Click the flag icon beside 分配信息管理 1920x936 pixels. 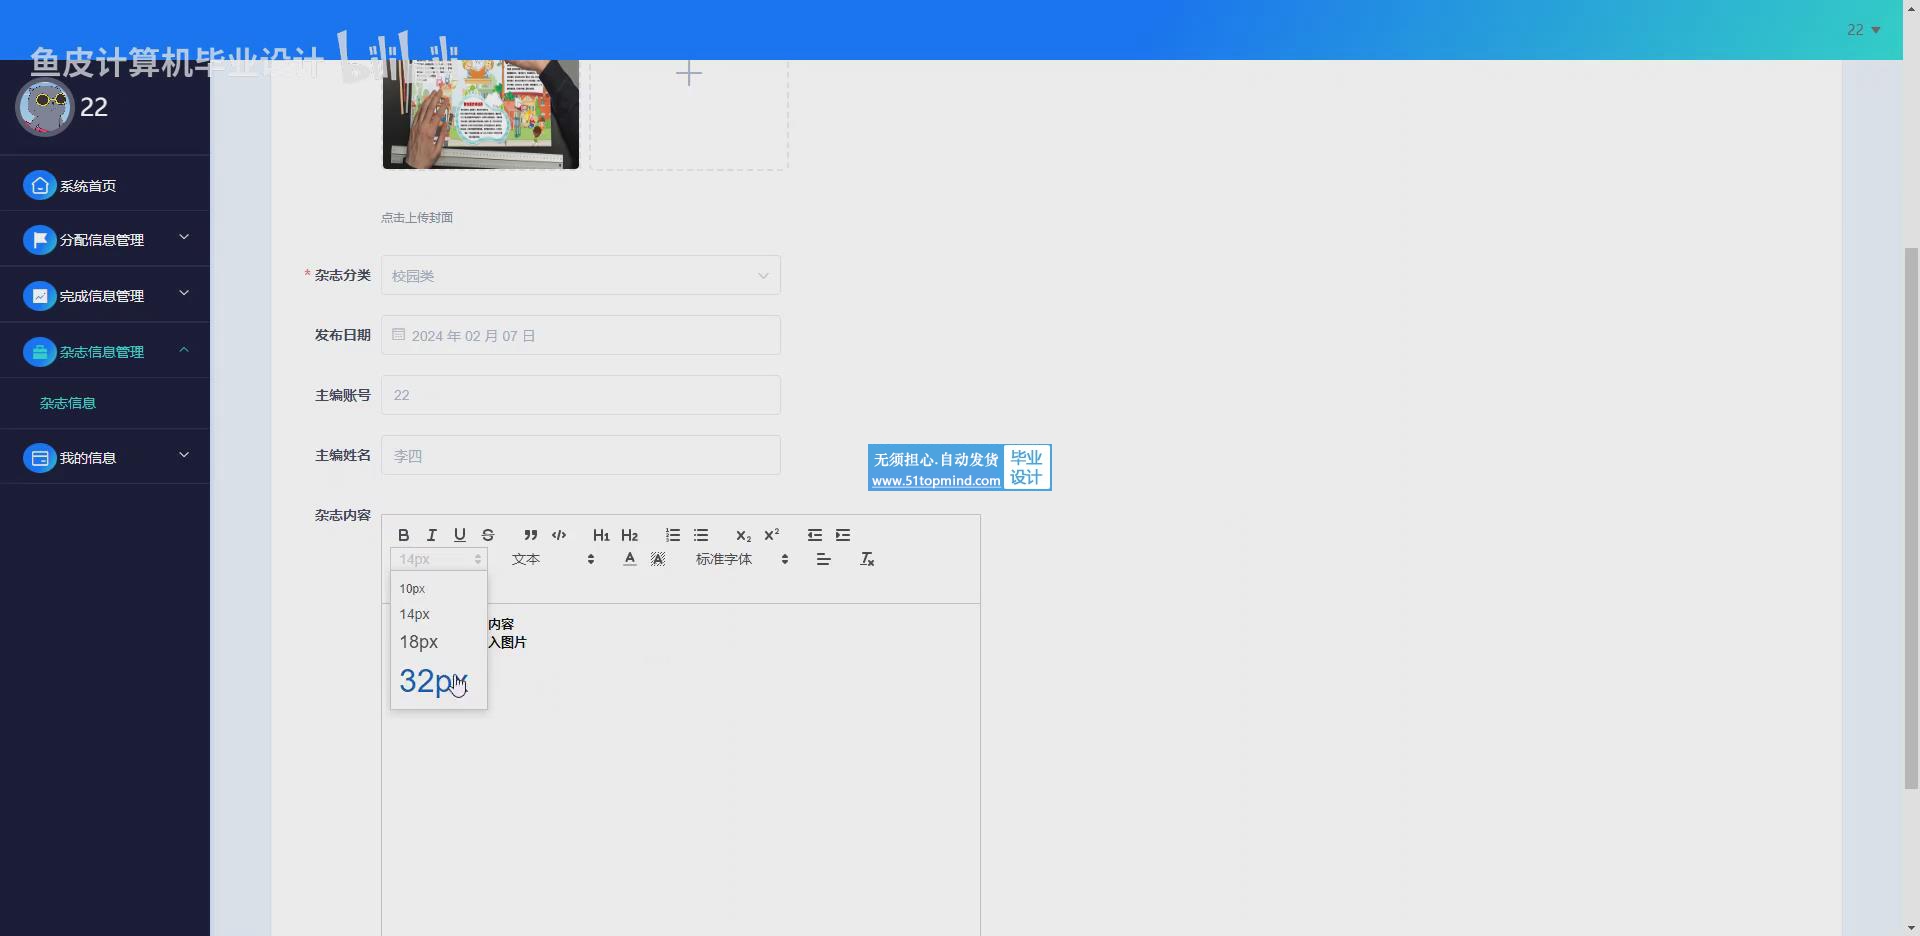click(40, 240)
